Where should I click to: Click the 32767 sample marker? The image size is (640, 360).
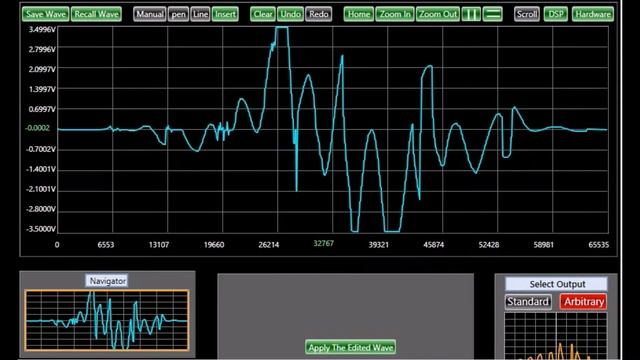pos(324,243)
